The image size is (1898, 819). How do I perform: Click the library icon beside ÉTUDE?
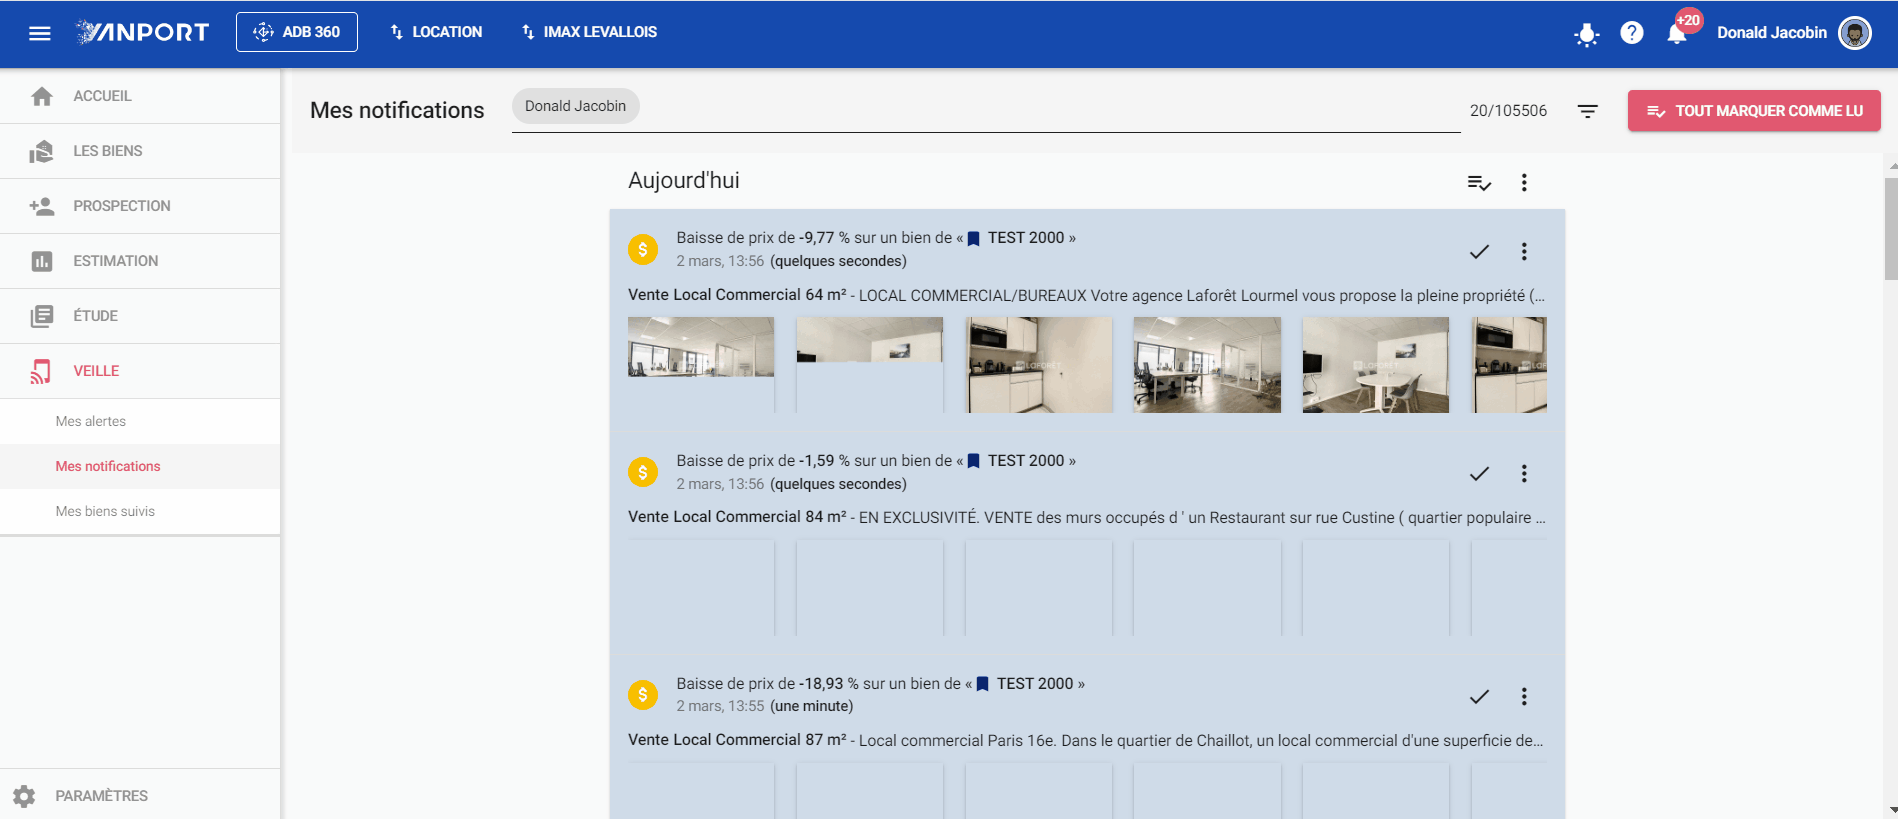pos(42,316)
